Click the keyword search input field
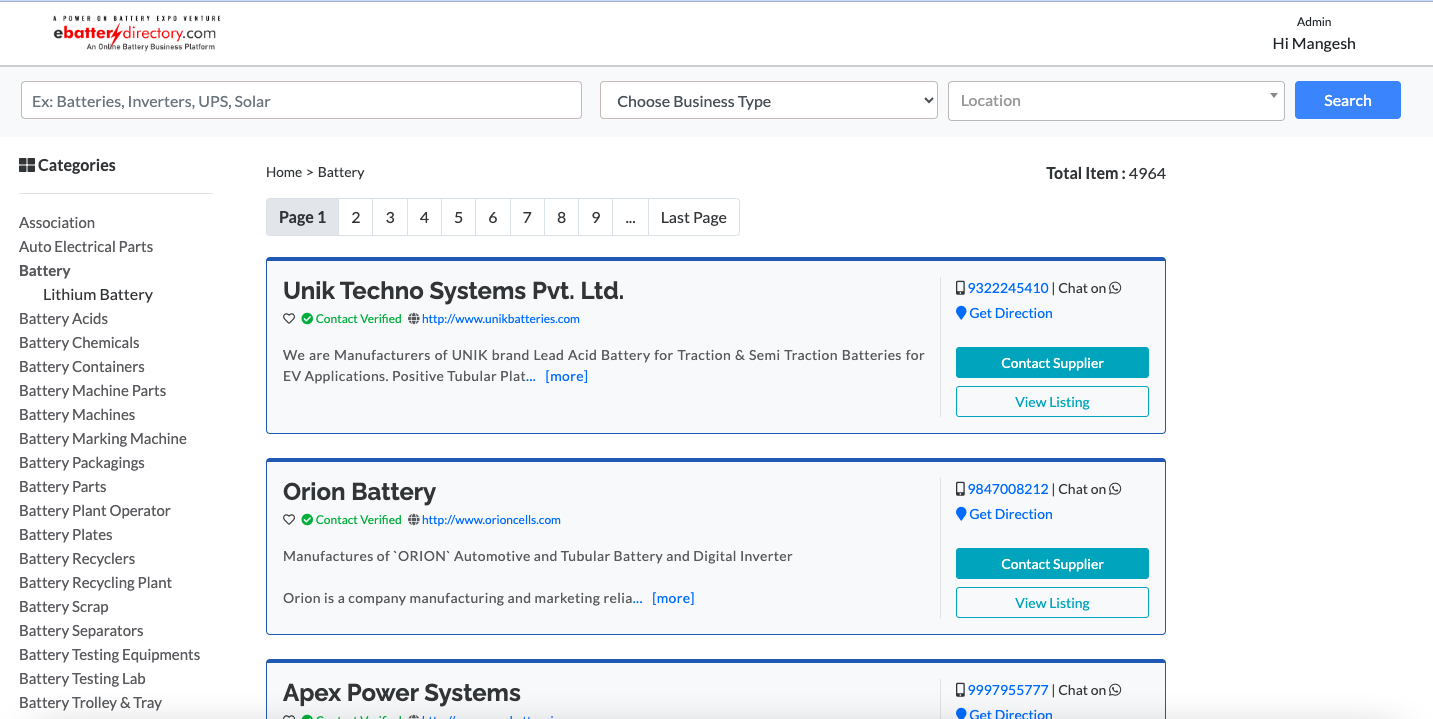 click(301, 100)
